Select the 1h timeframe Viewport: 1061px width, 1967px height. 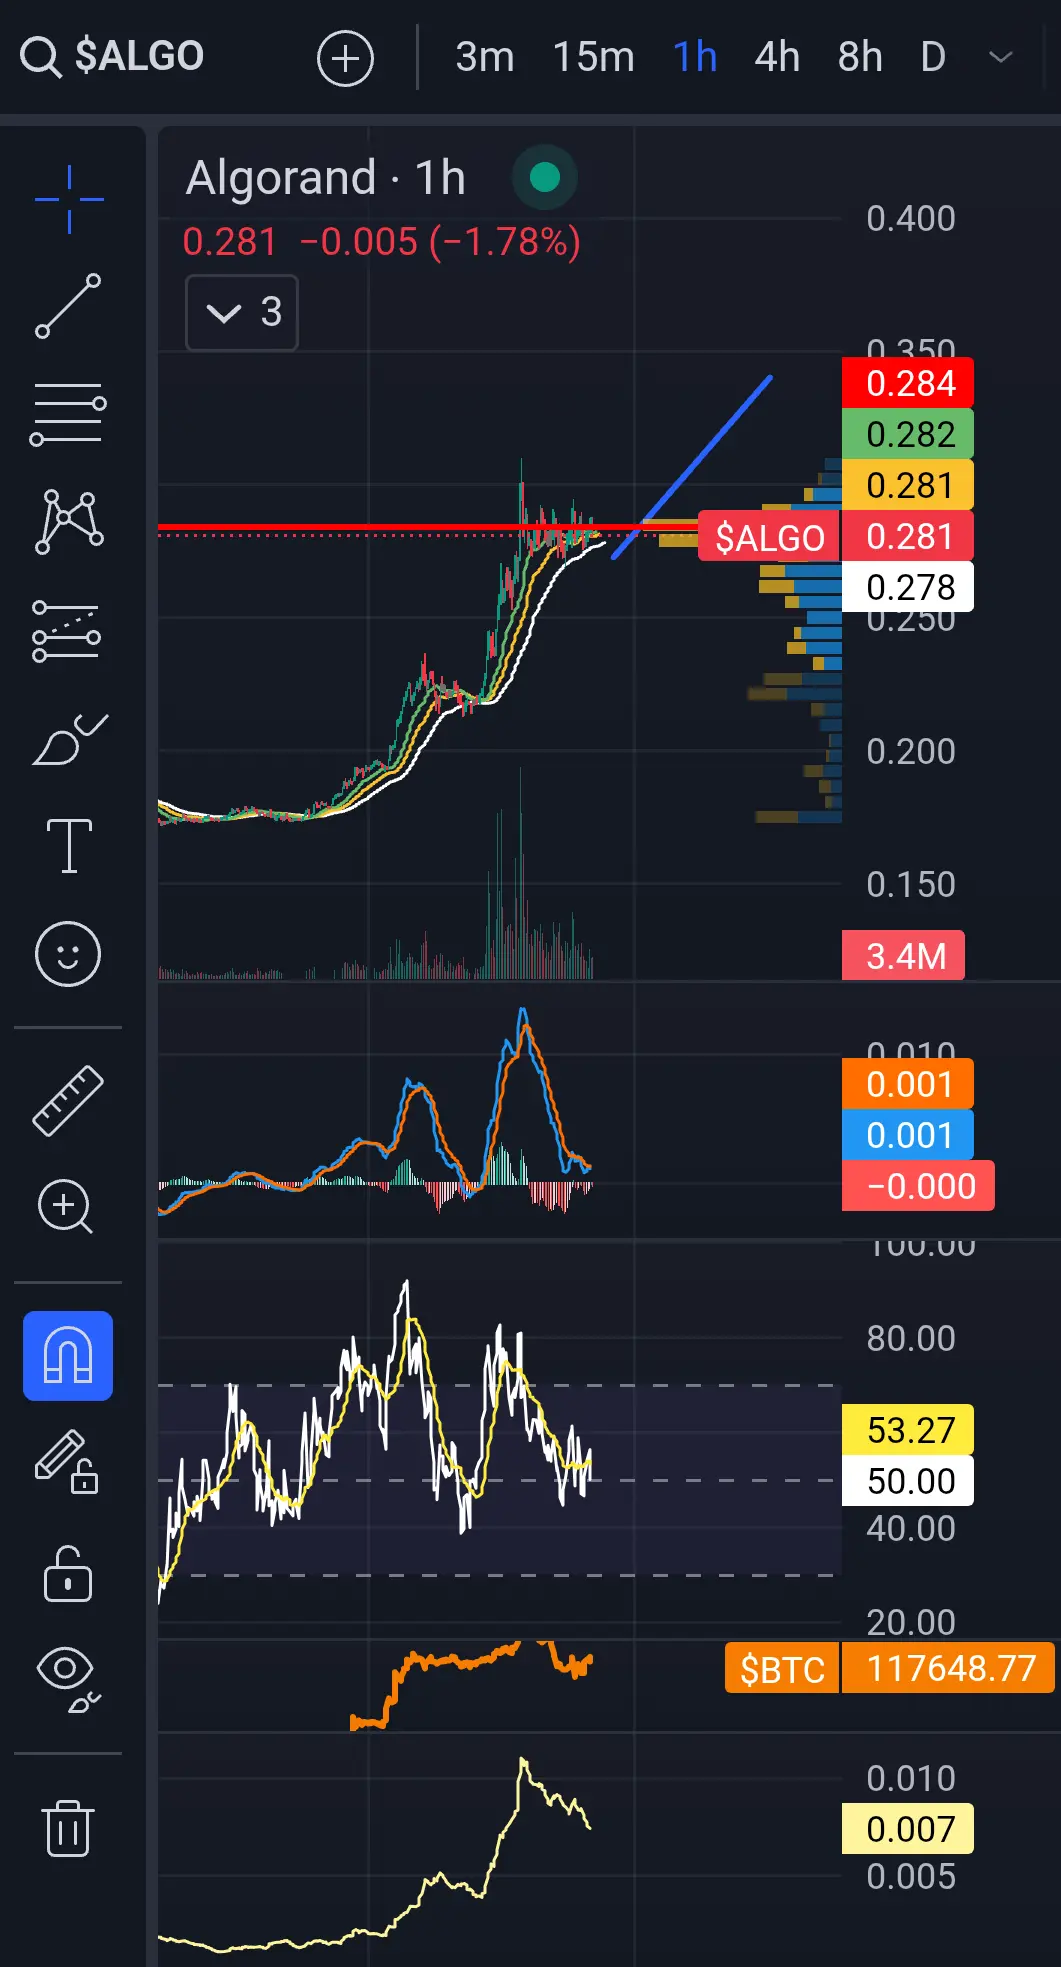pyautogui.click(x=695, y=58)
